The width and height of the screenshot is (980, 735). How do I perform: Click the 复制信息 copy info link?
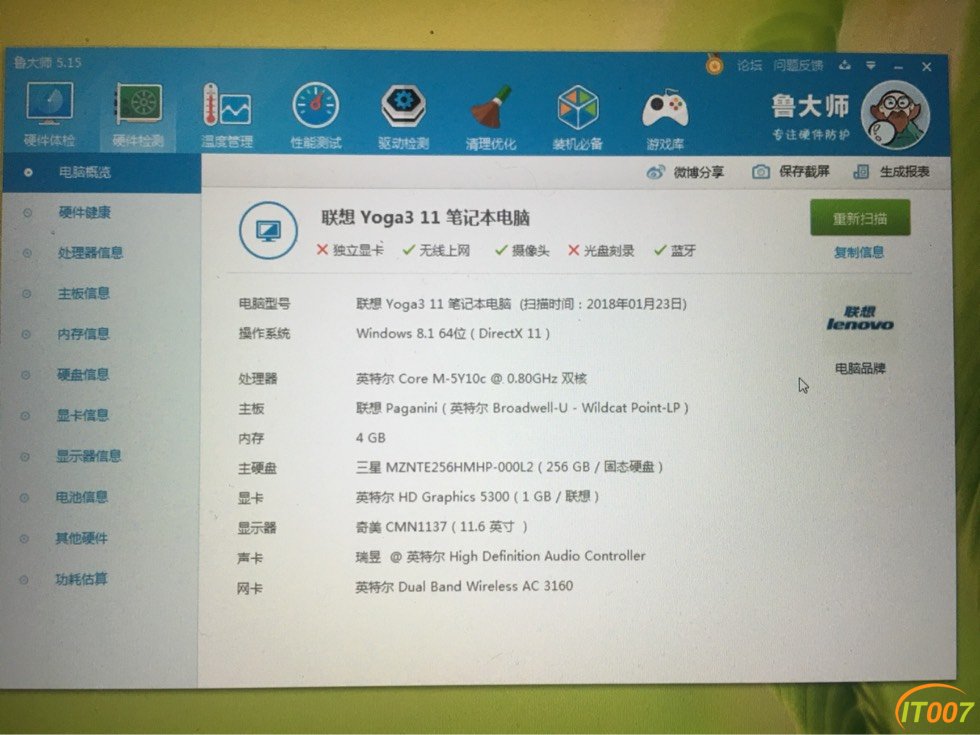(x=859, y=252)
